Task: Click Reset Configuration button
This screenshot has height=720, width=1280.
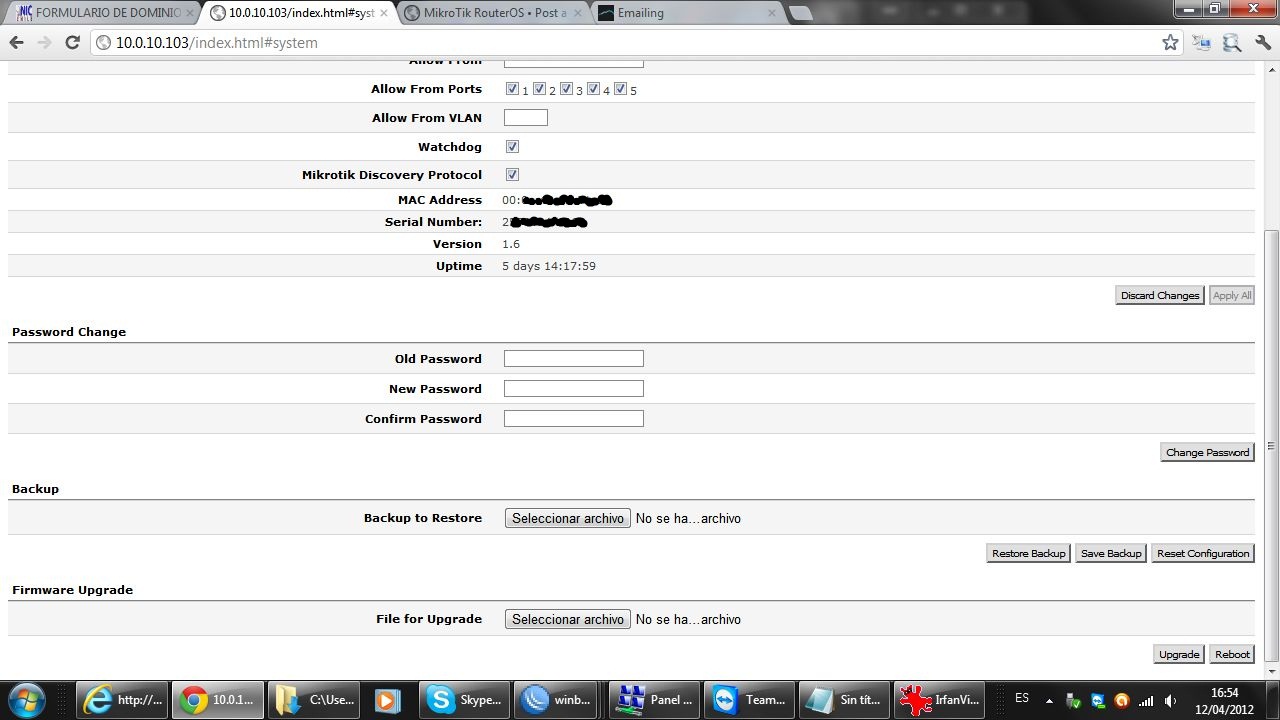Action: tap(1203, 553)
